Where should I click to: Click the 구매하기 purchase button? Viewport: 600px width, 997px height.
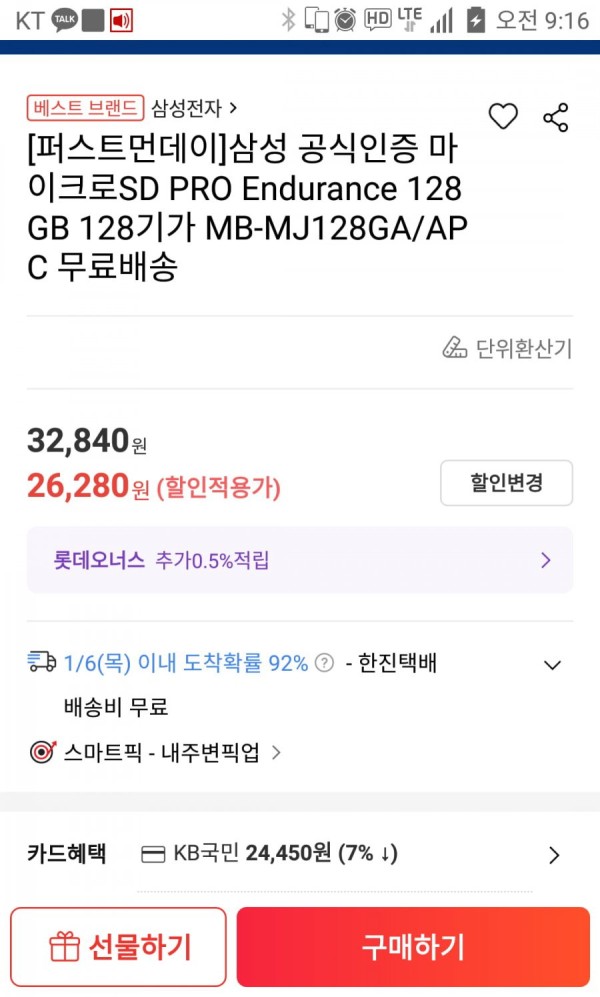pyautogui.click(x=413, y=947)
